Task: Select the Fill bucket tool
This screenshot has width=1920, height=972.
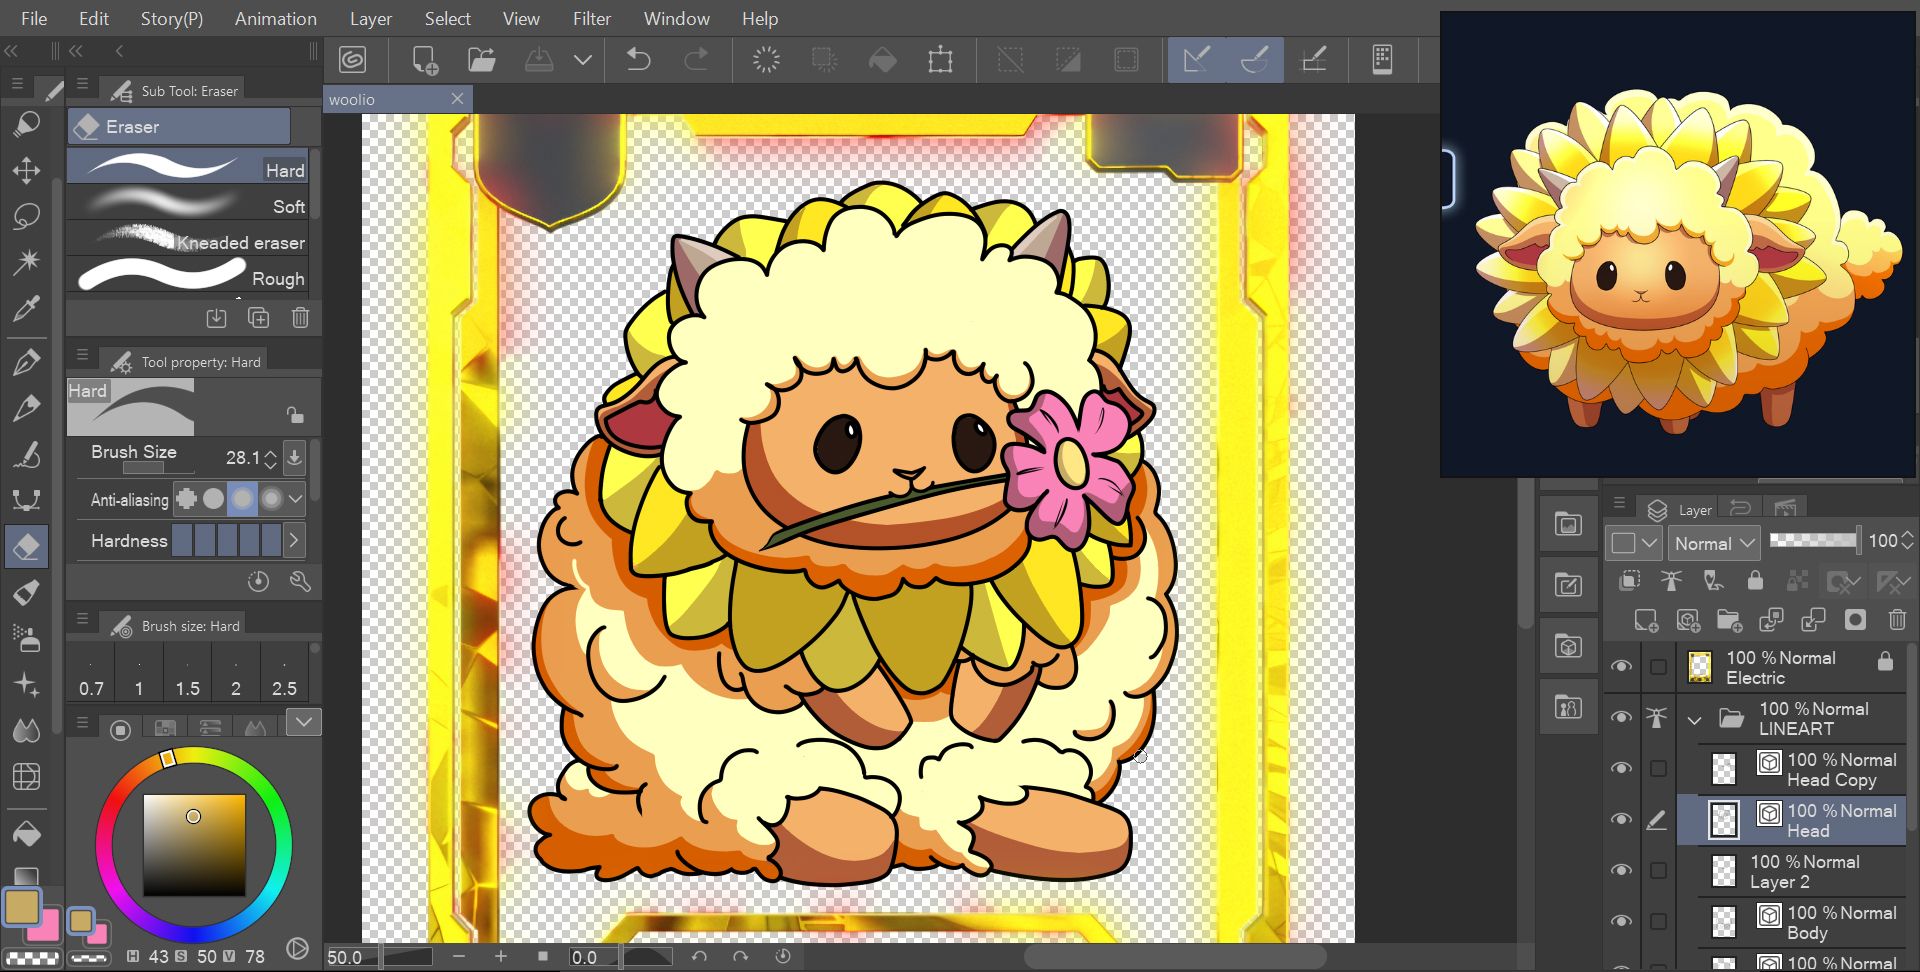Action: point(26,833)
